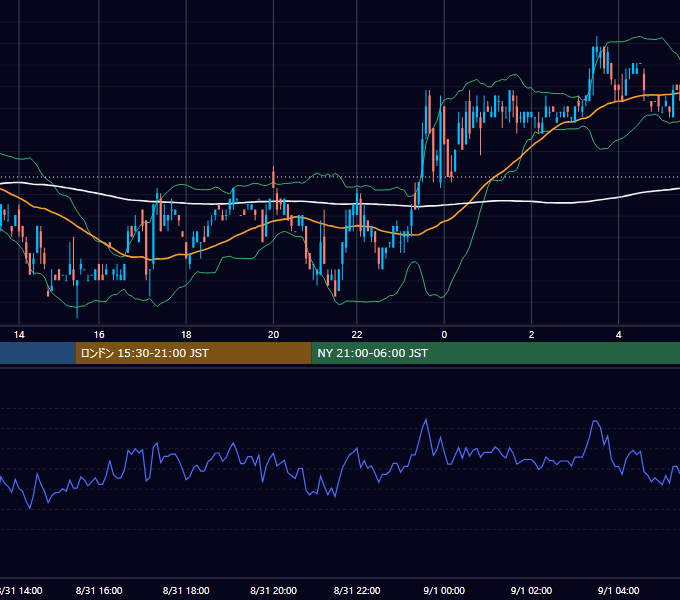
Task: Click the 8/31 22:00 date label
Action: click(x=357, y=590)
